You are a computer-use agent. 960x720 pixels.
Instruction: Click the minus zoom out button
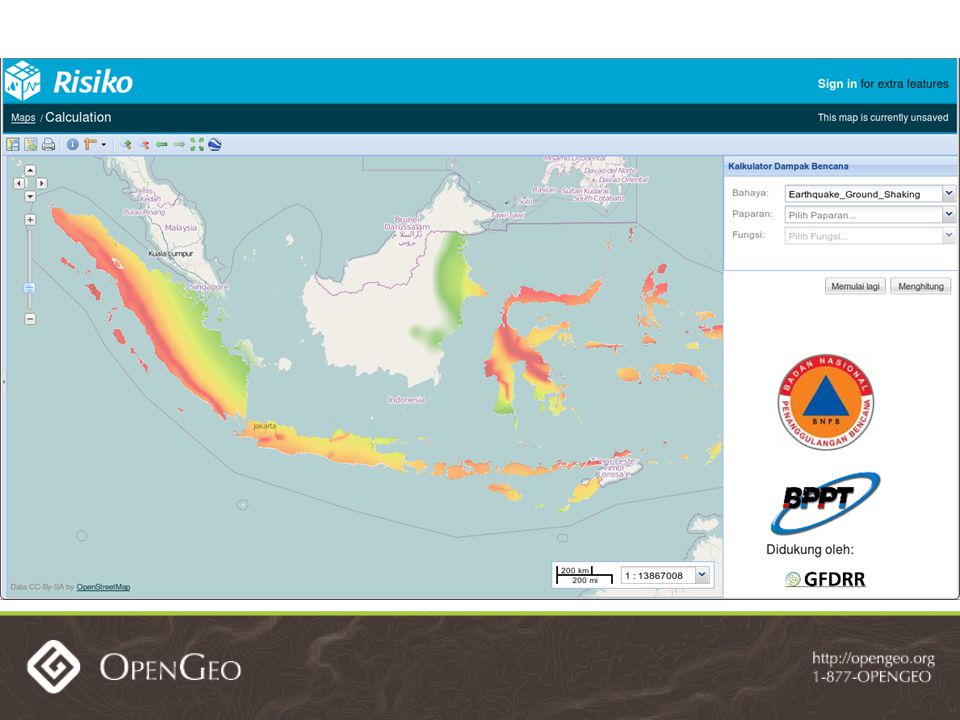coord(30,319)
